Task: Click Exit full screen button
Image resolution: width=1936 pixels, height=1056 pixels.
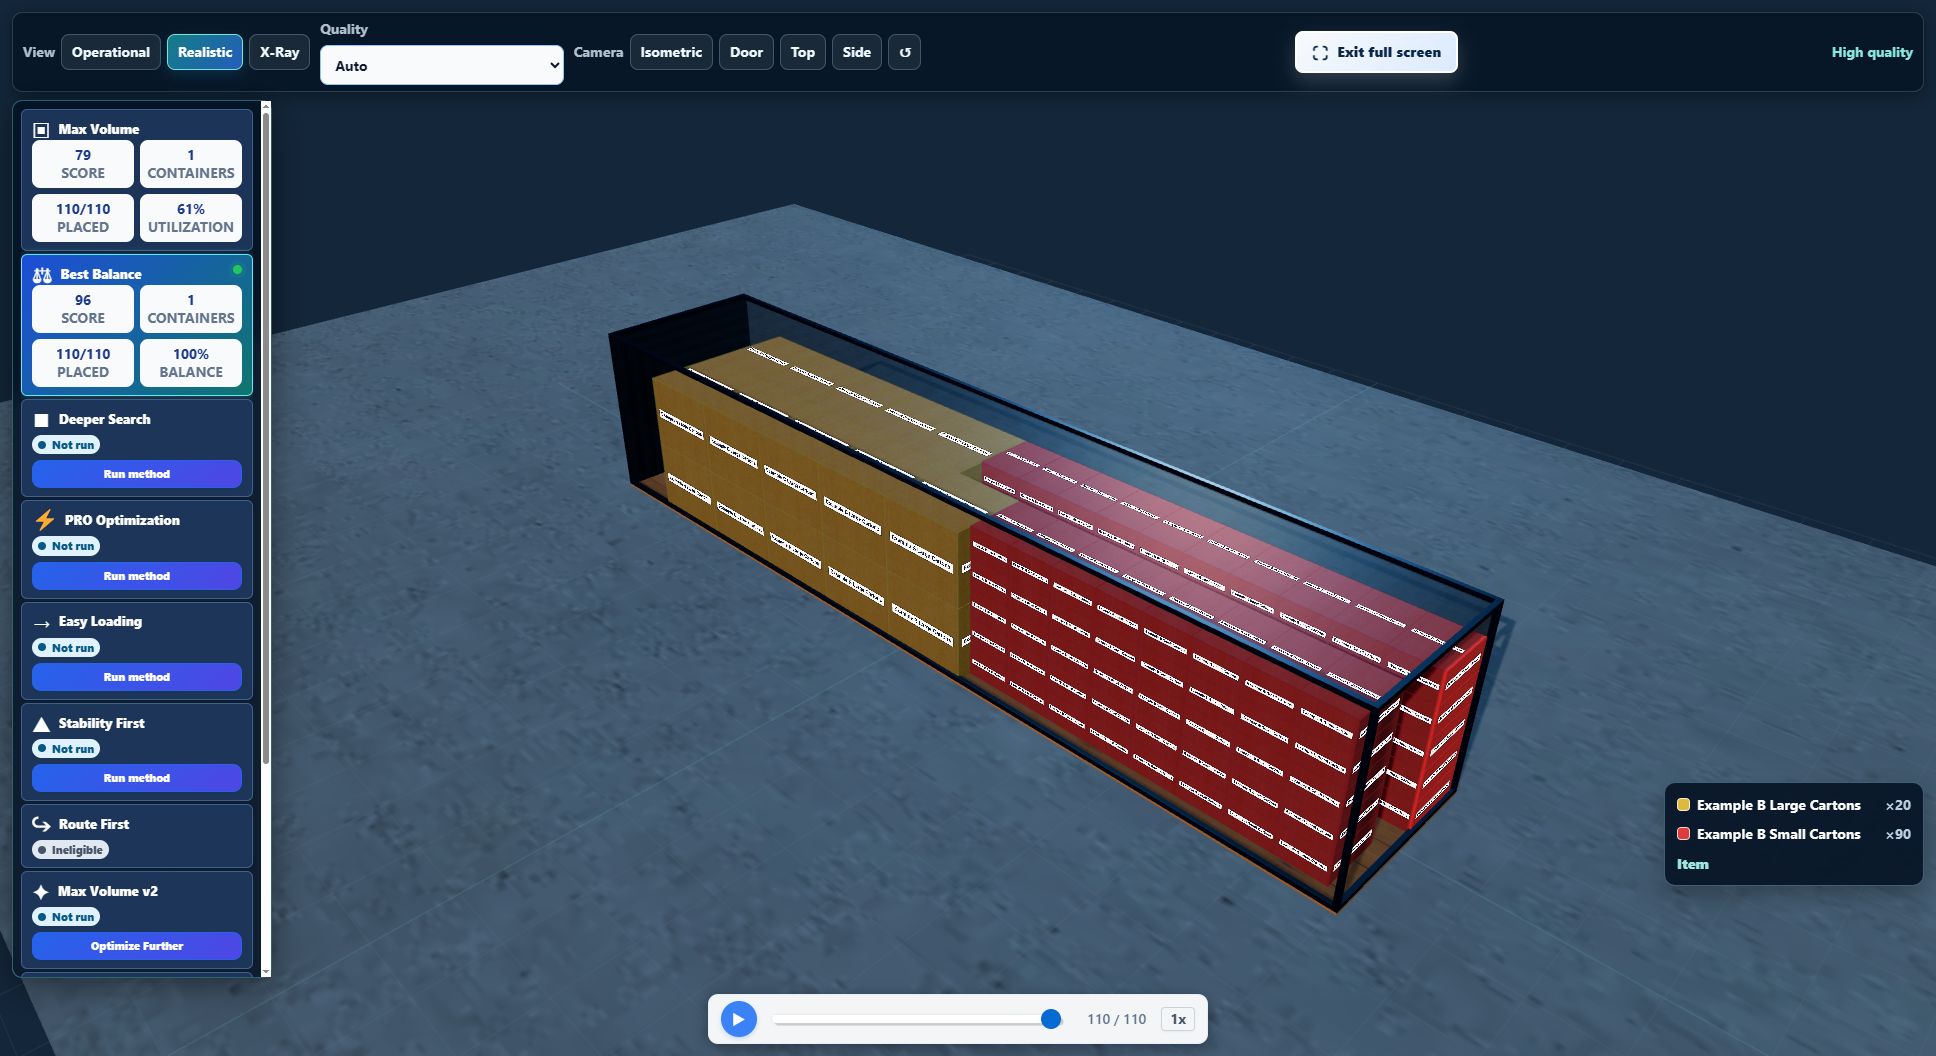Action: pos(1376,52)
